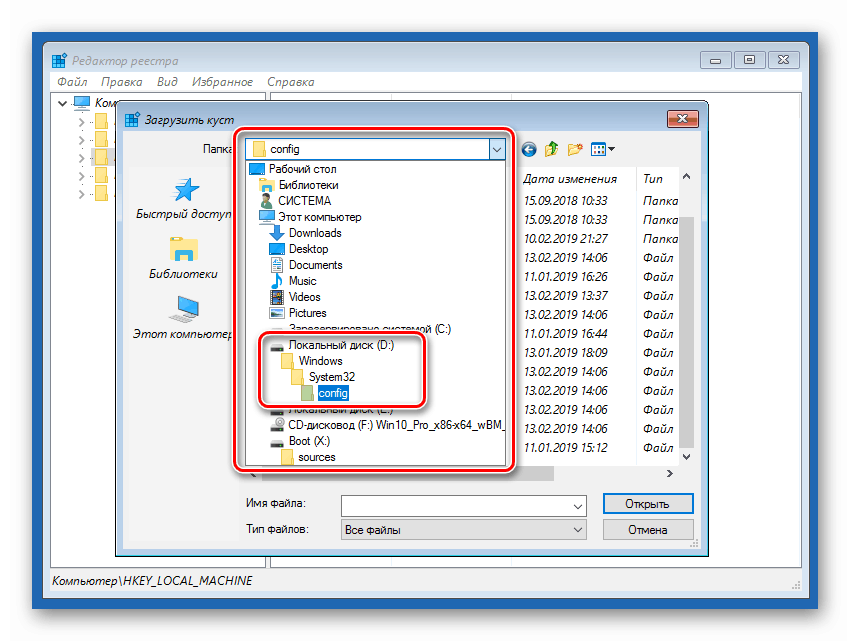Click the Back navigation arrow icon
The height and width of the screenshot is (641, 850).
pyautogui.click(x=529, y=149)
